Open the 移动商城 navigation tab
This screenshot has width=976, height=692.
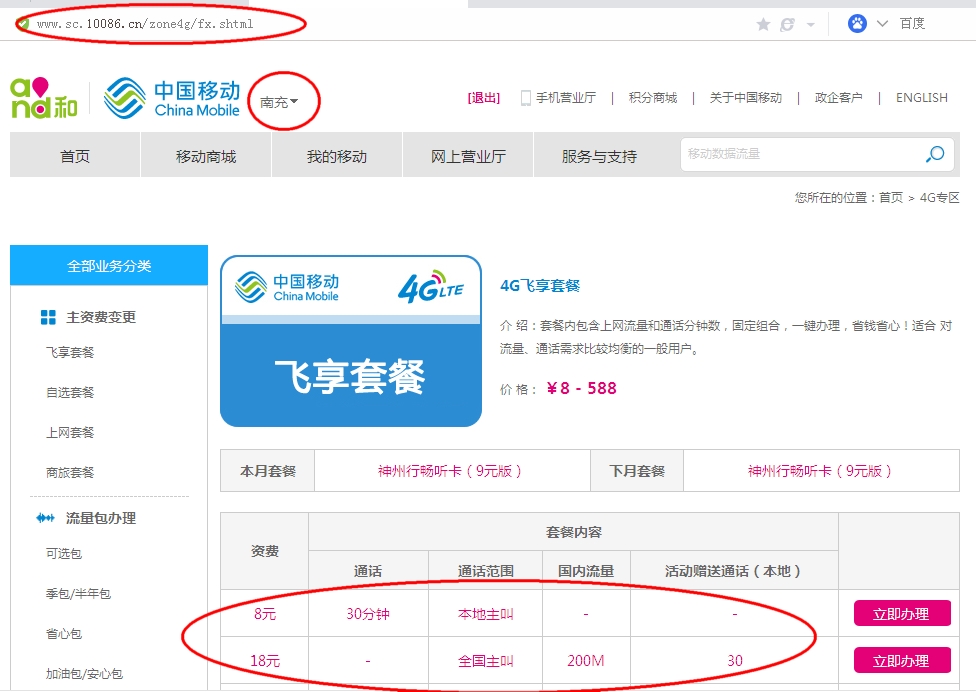coord(206,156)
